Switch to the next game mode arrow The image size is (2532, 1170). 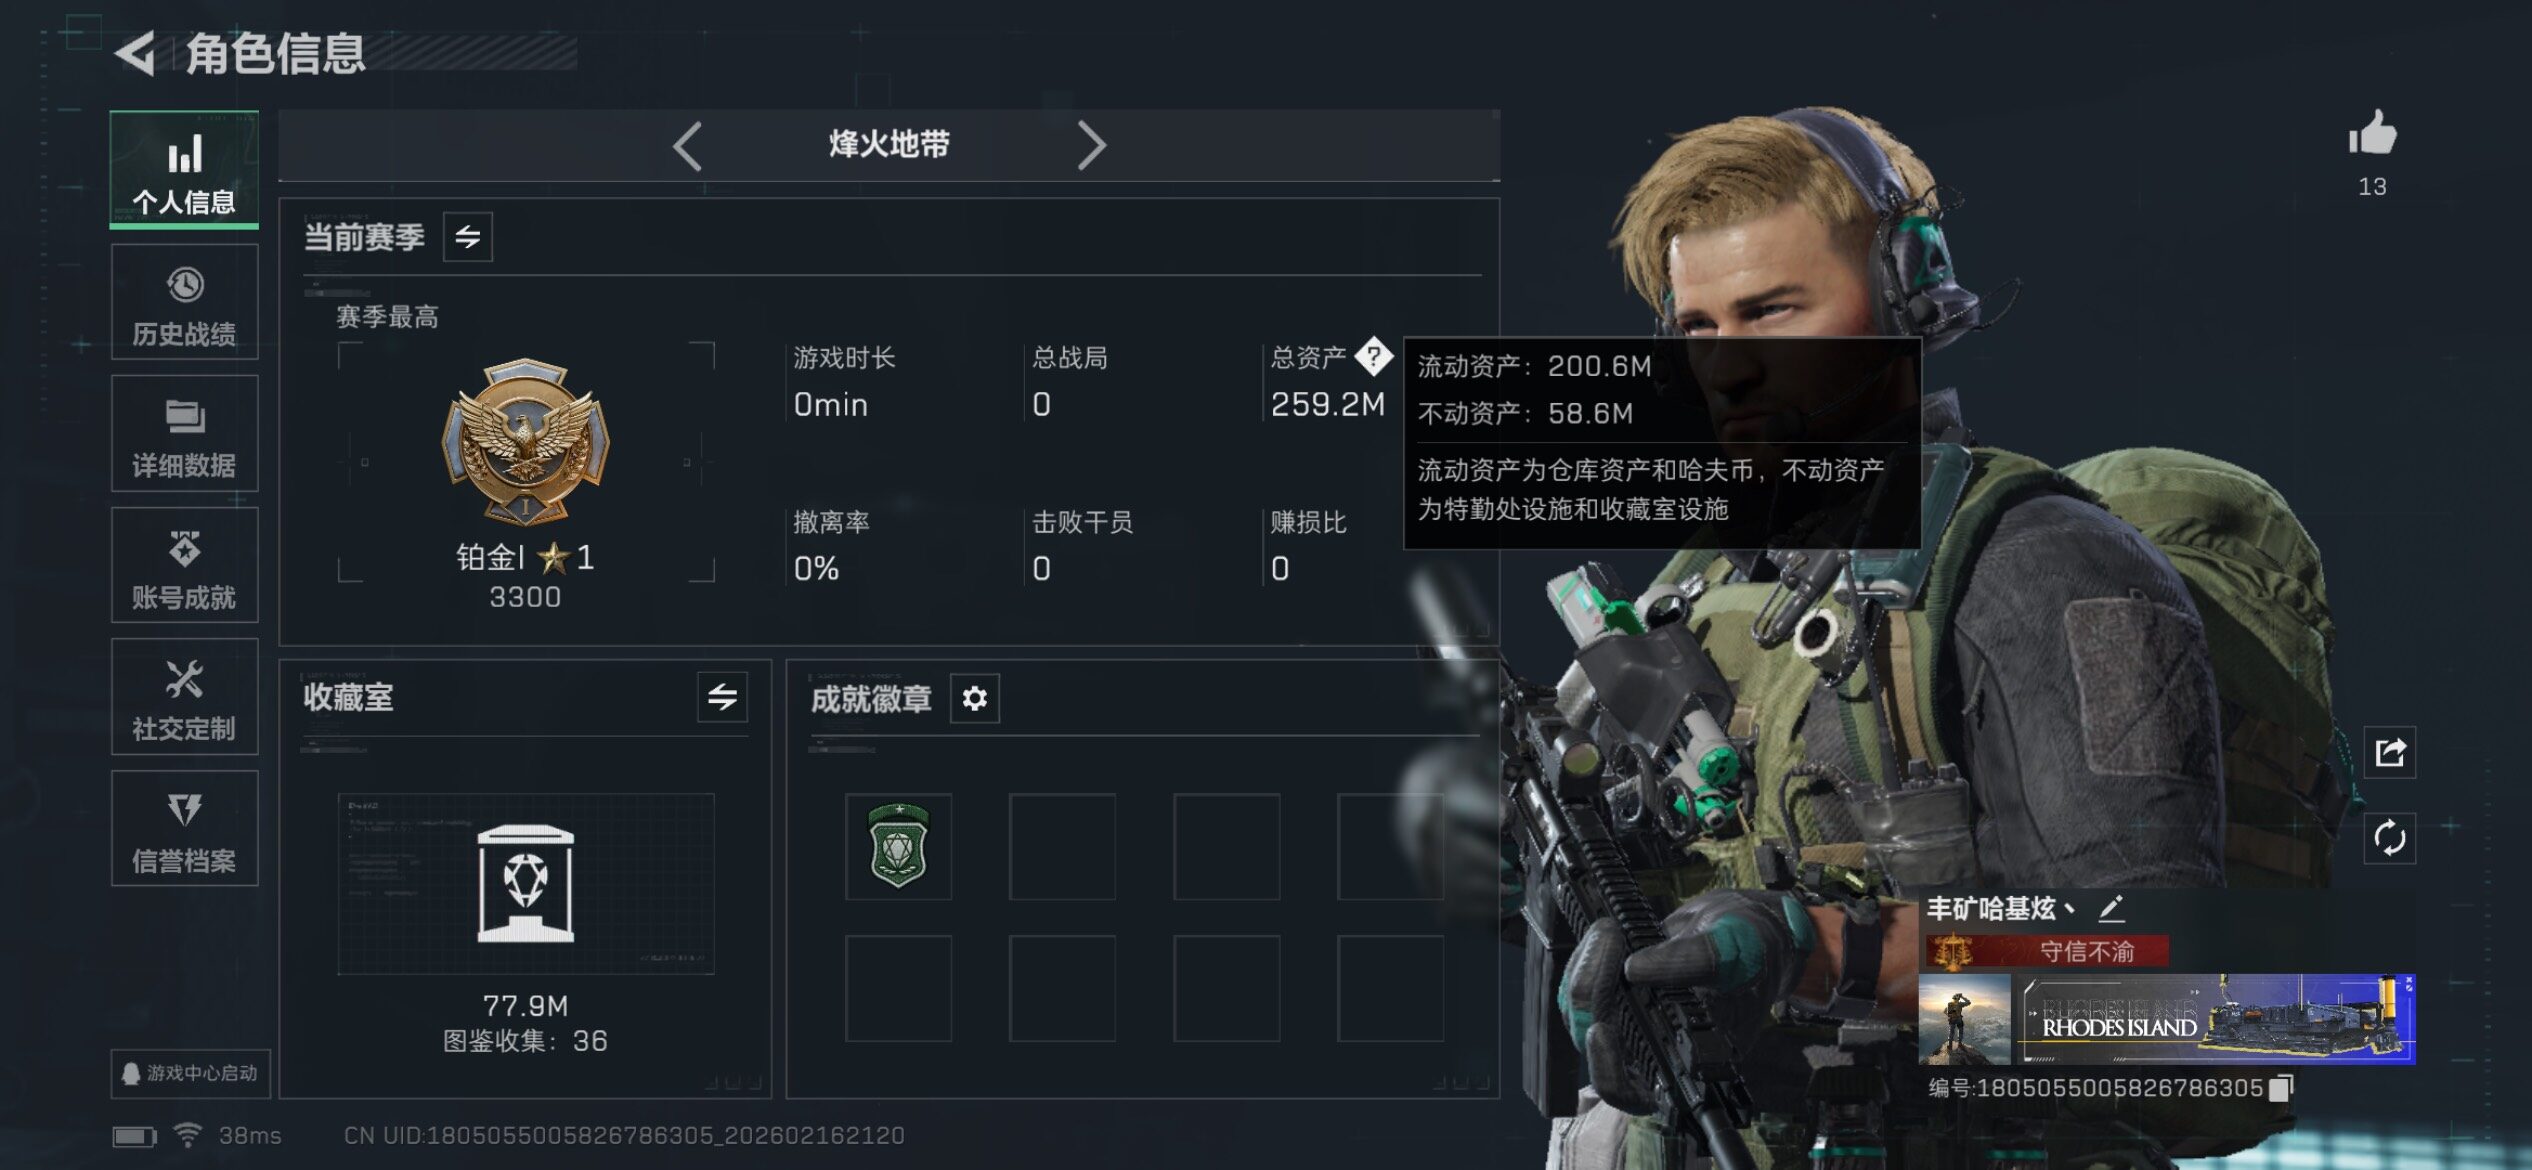(x=1091, y=146)
